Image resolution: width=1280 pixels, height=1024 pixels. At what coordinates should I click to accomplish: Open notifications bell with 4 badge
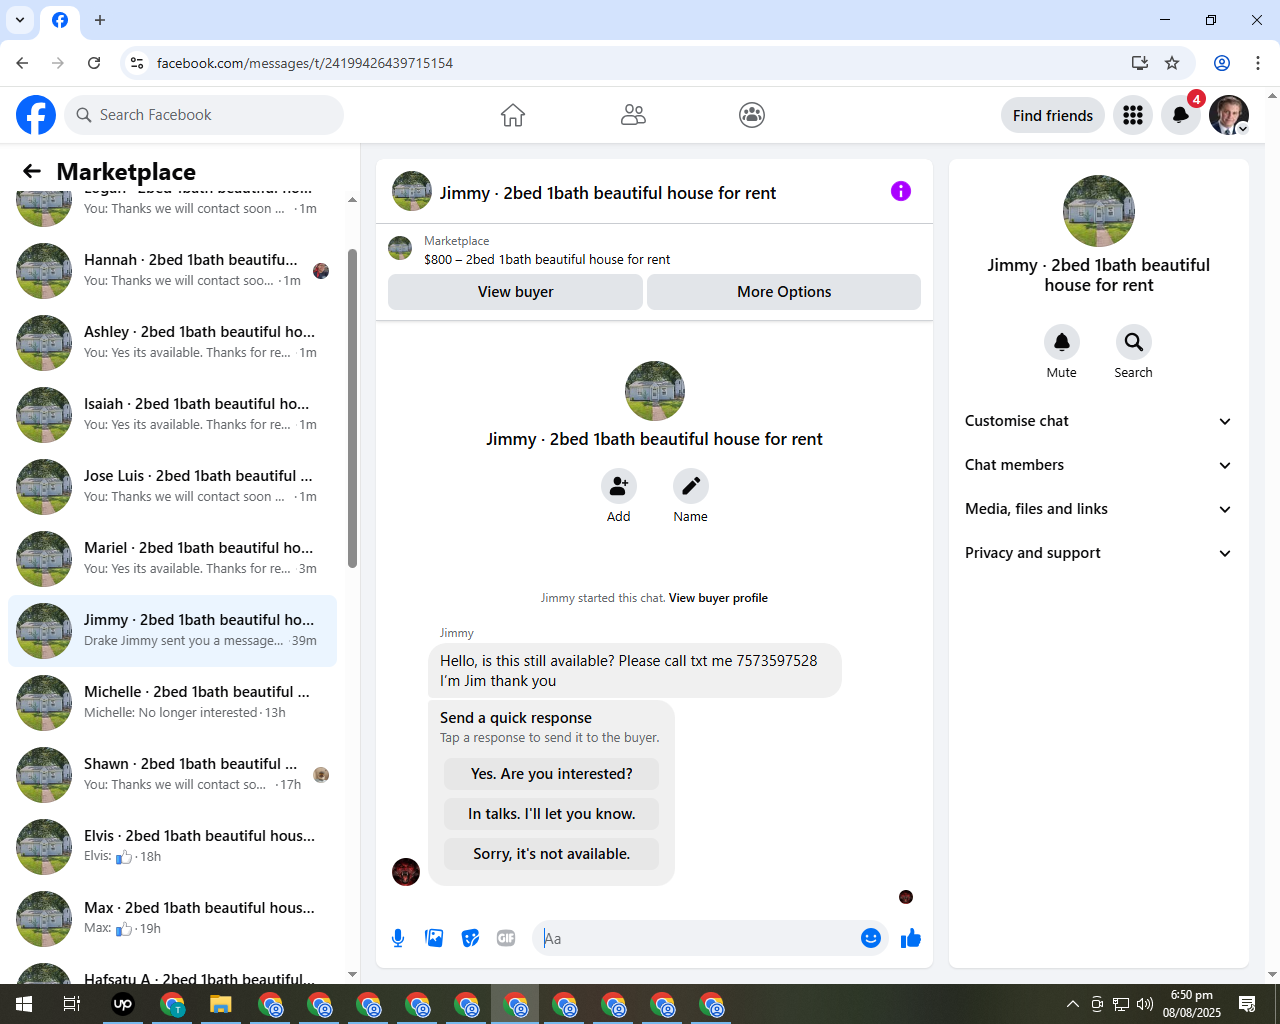1181,115
